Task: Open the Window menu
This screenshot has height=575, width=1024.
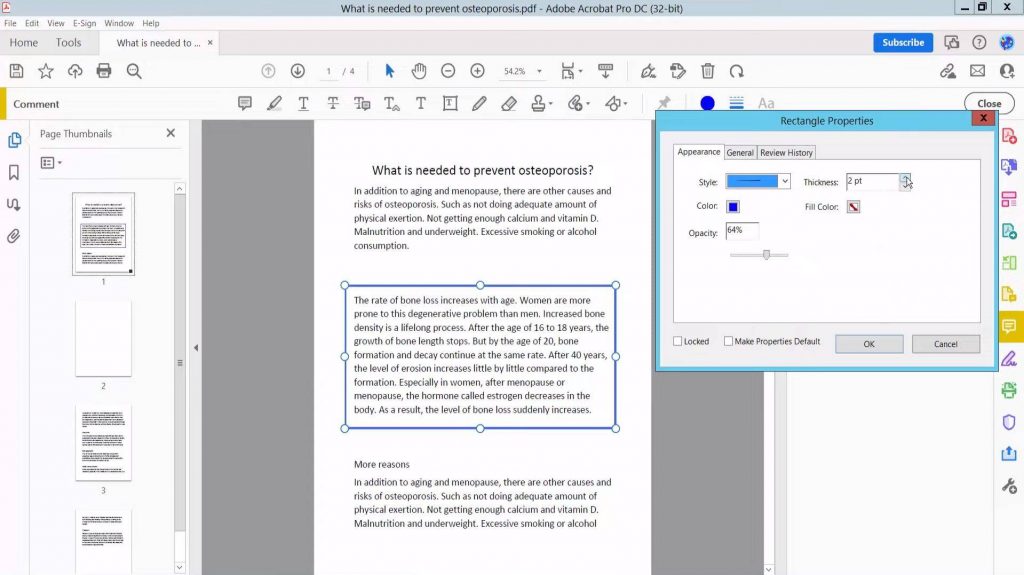Action: [x=119, y=23]
